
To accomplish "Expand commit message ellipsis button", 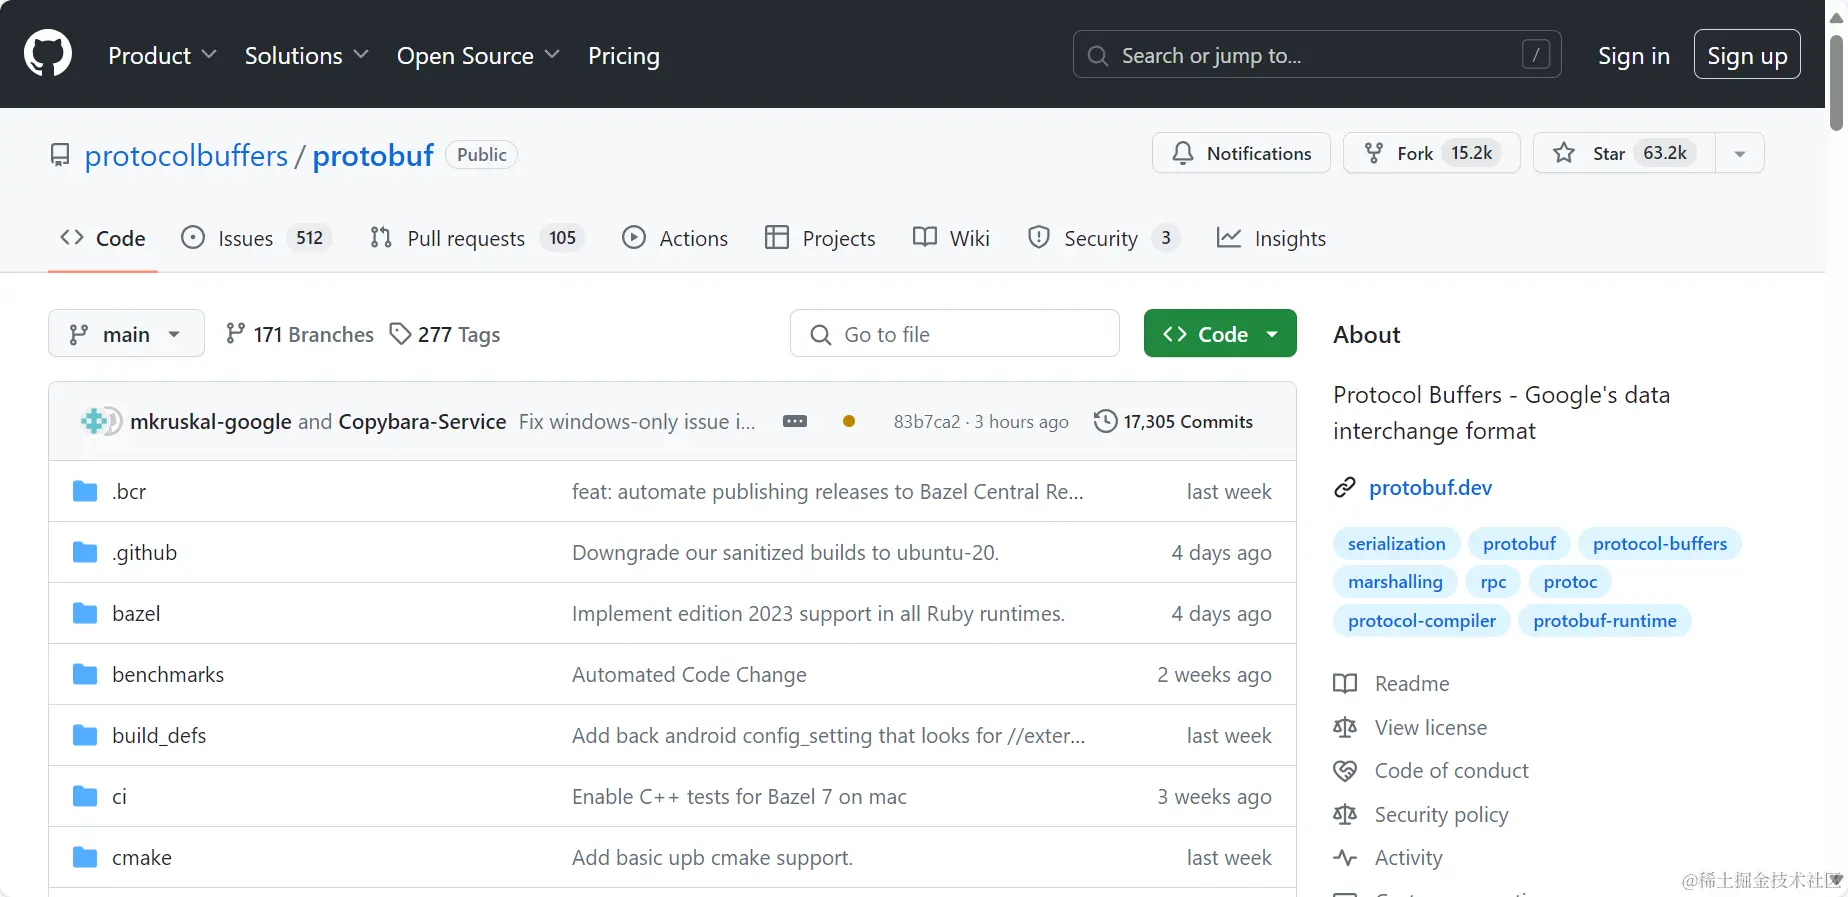I will coord(795,421).
